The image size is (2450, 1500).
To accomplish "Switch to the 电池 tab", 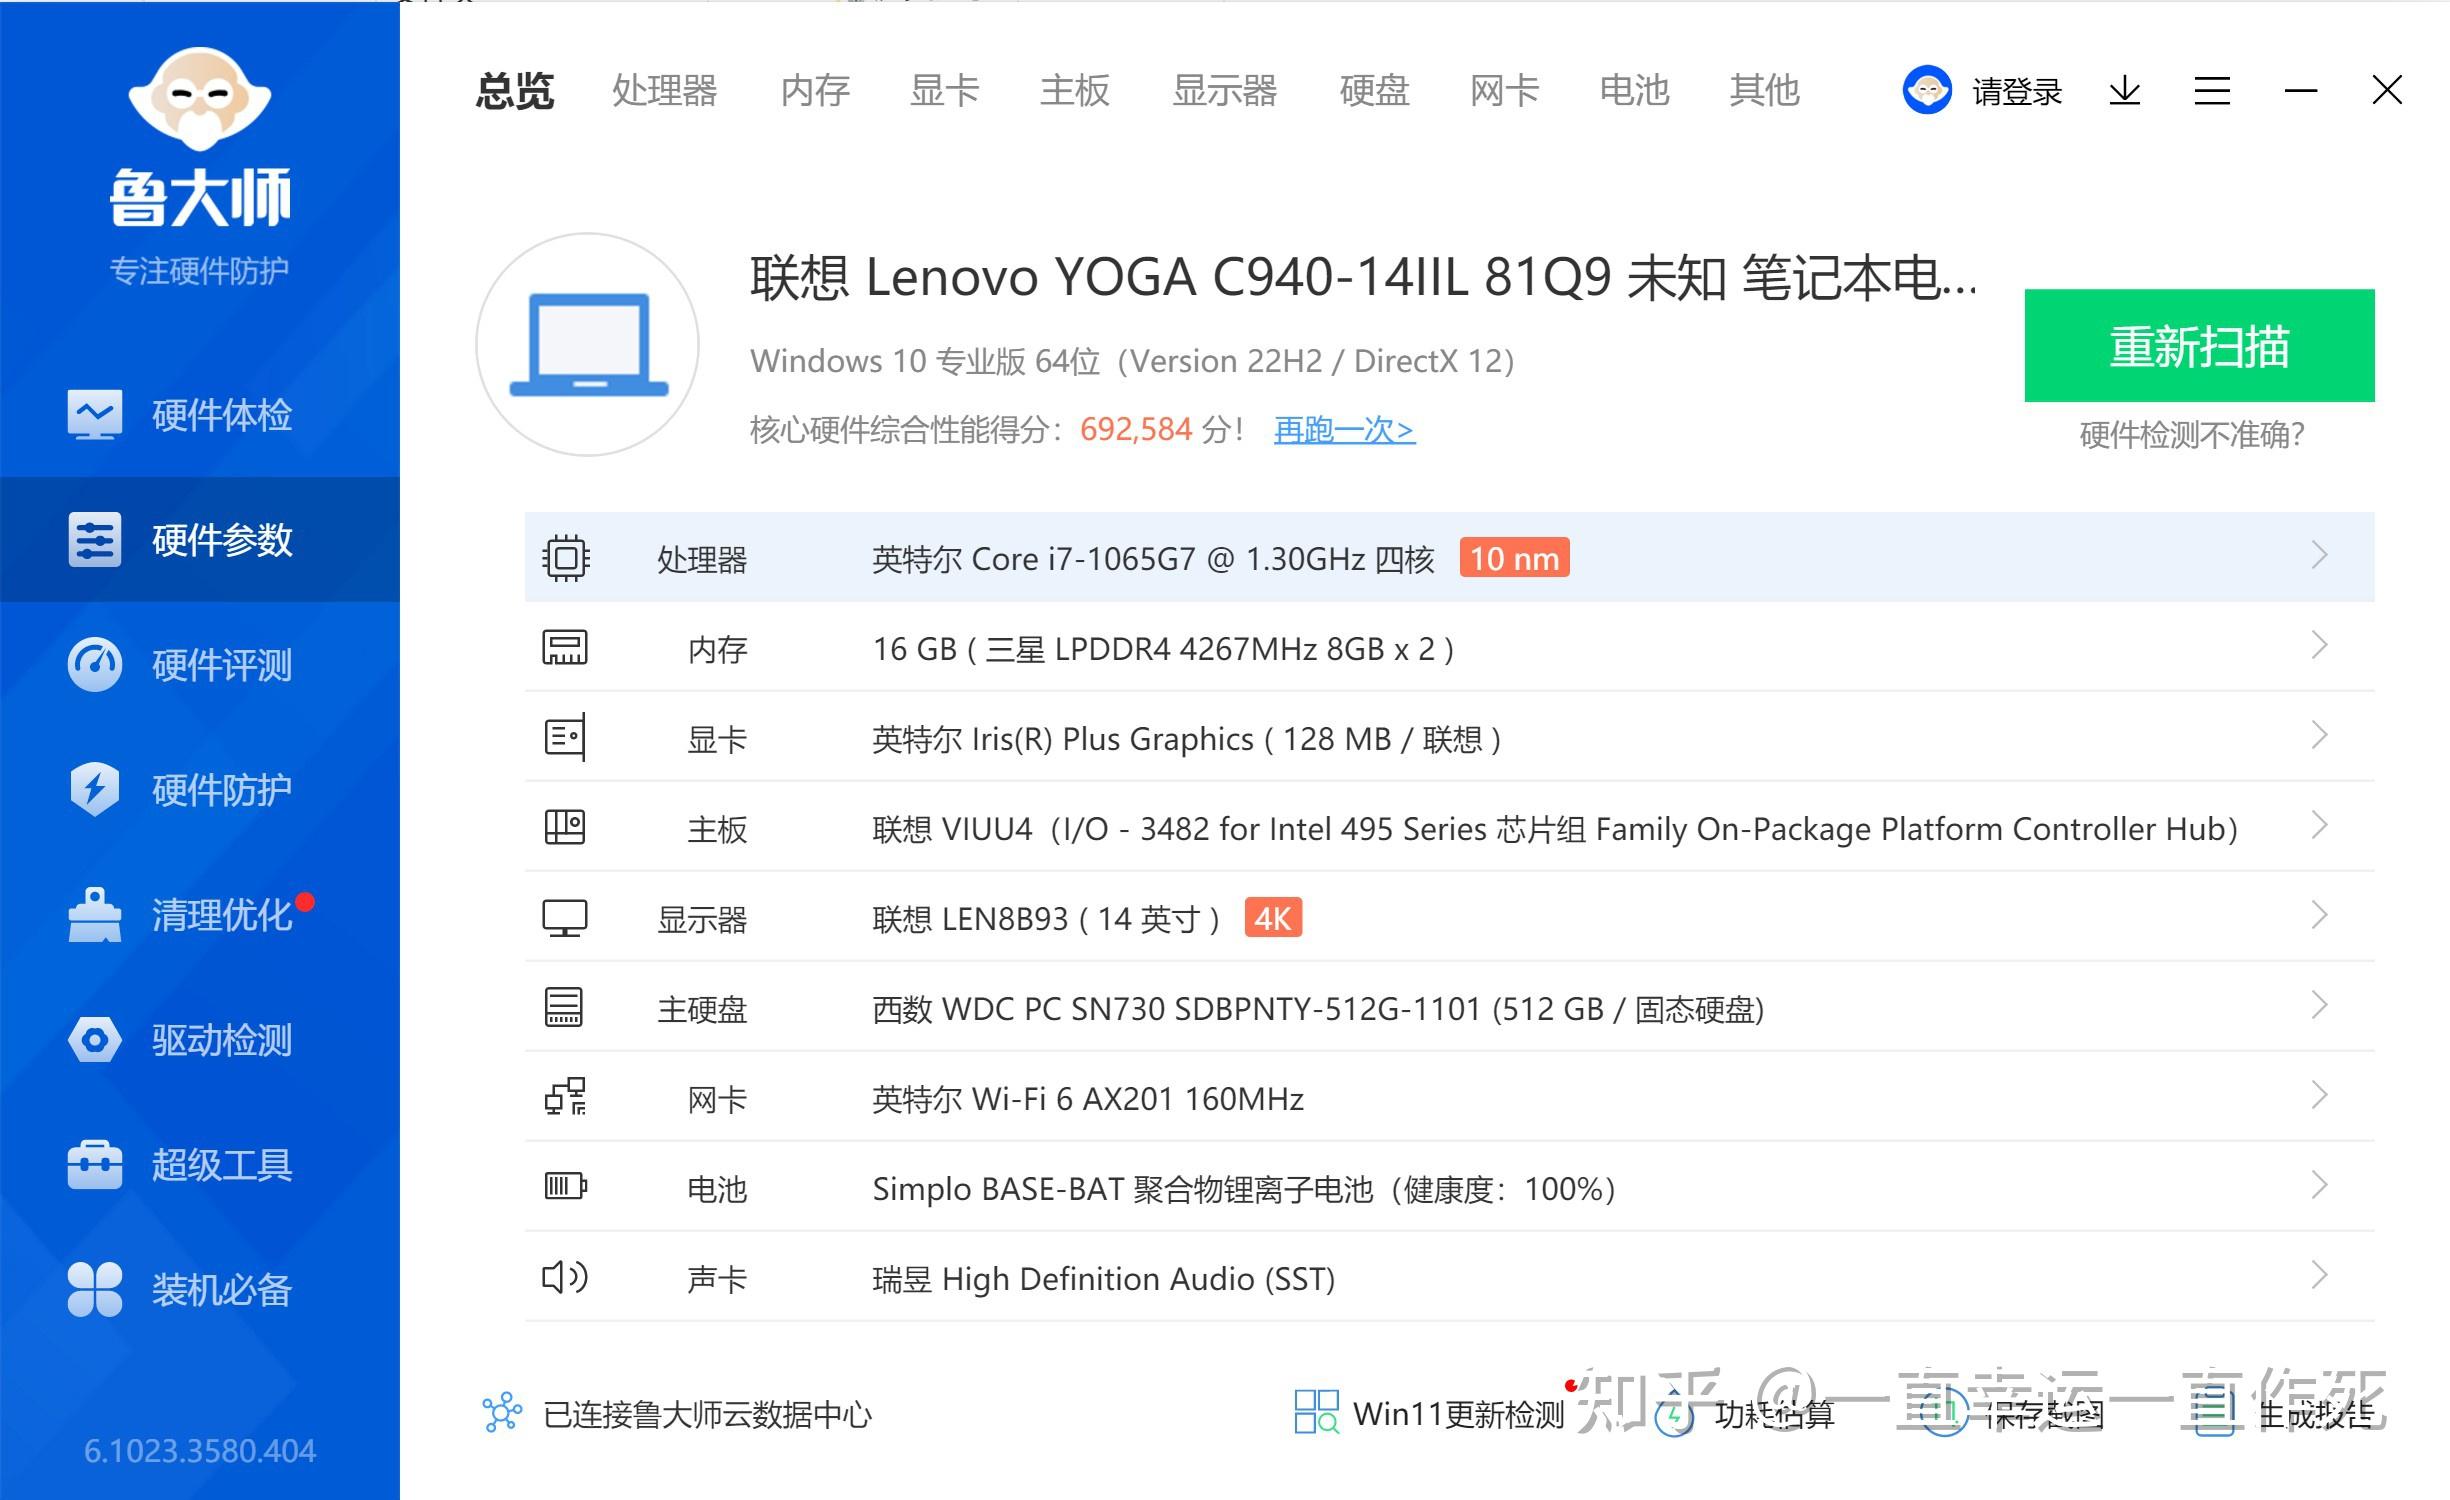I will coord(1634,90).
